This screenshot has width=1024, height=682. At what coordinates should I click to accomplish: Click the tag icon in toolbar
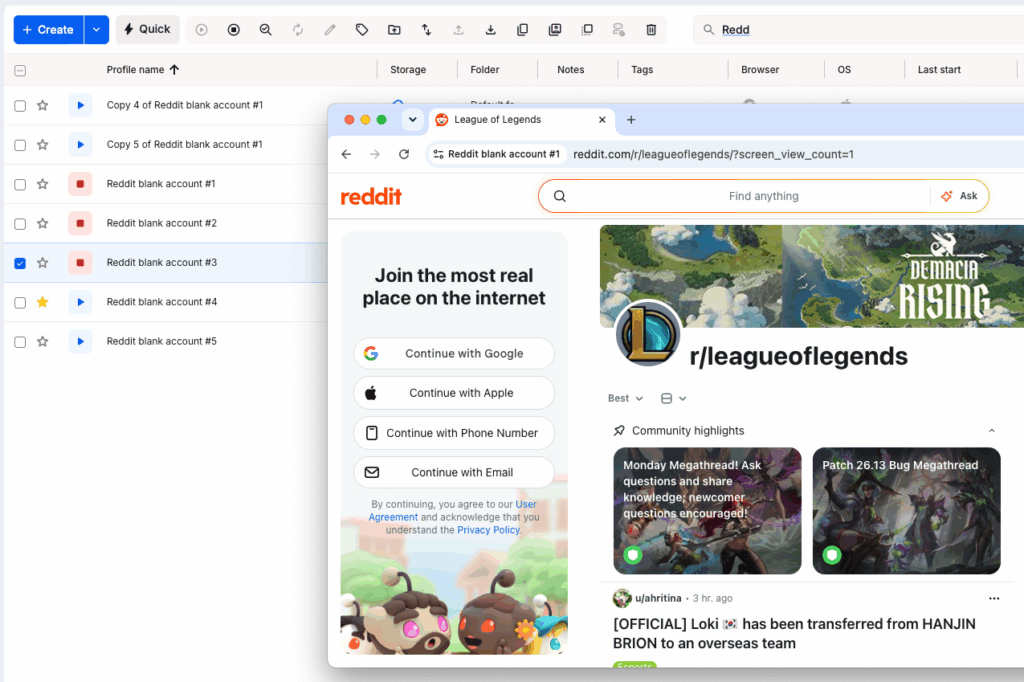click(x=362, y=29)
